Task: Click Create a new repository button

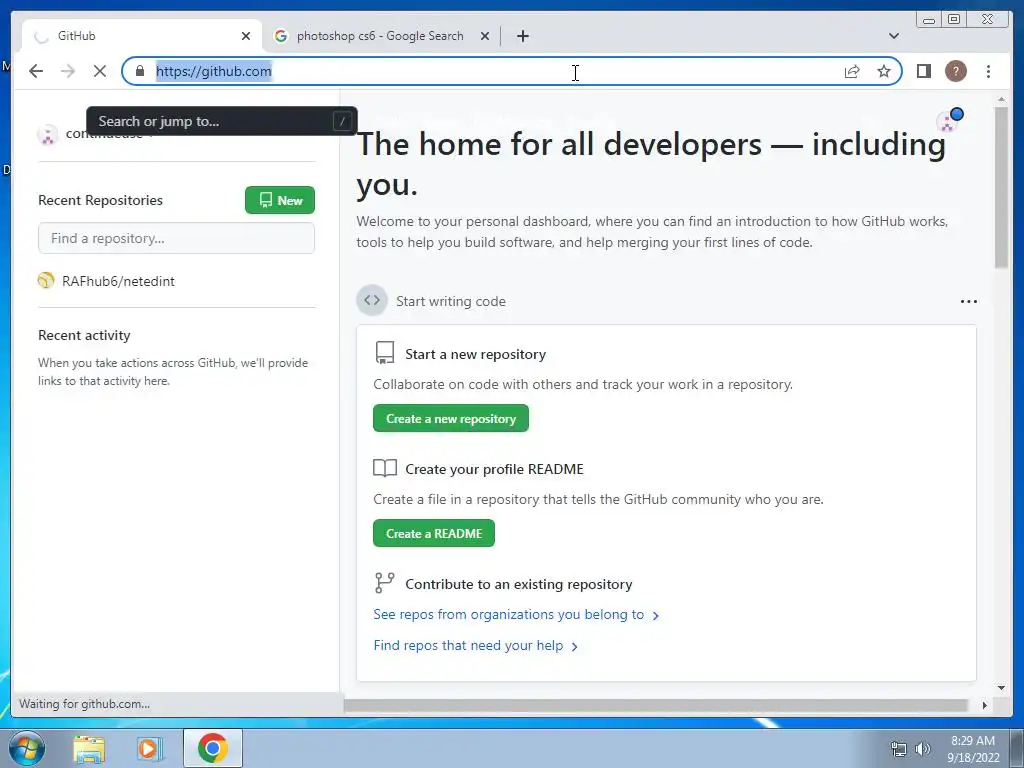Action: [451, 418]
